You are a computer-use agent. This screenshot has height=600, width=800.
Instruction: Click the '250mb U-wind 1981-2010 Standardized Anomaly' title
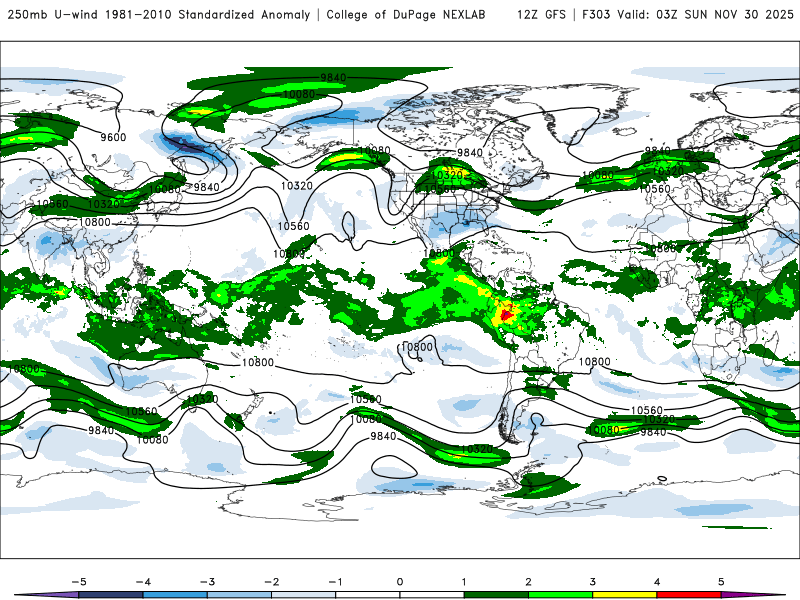coord(159,14)
